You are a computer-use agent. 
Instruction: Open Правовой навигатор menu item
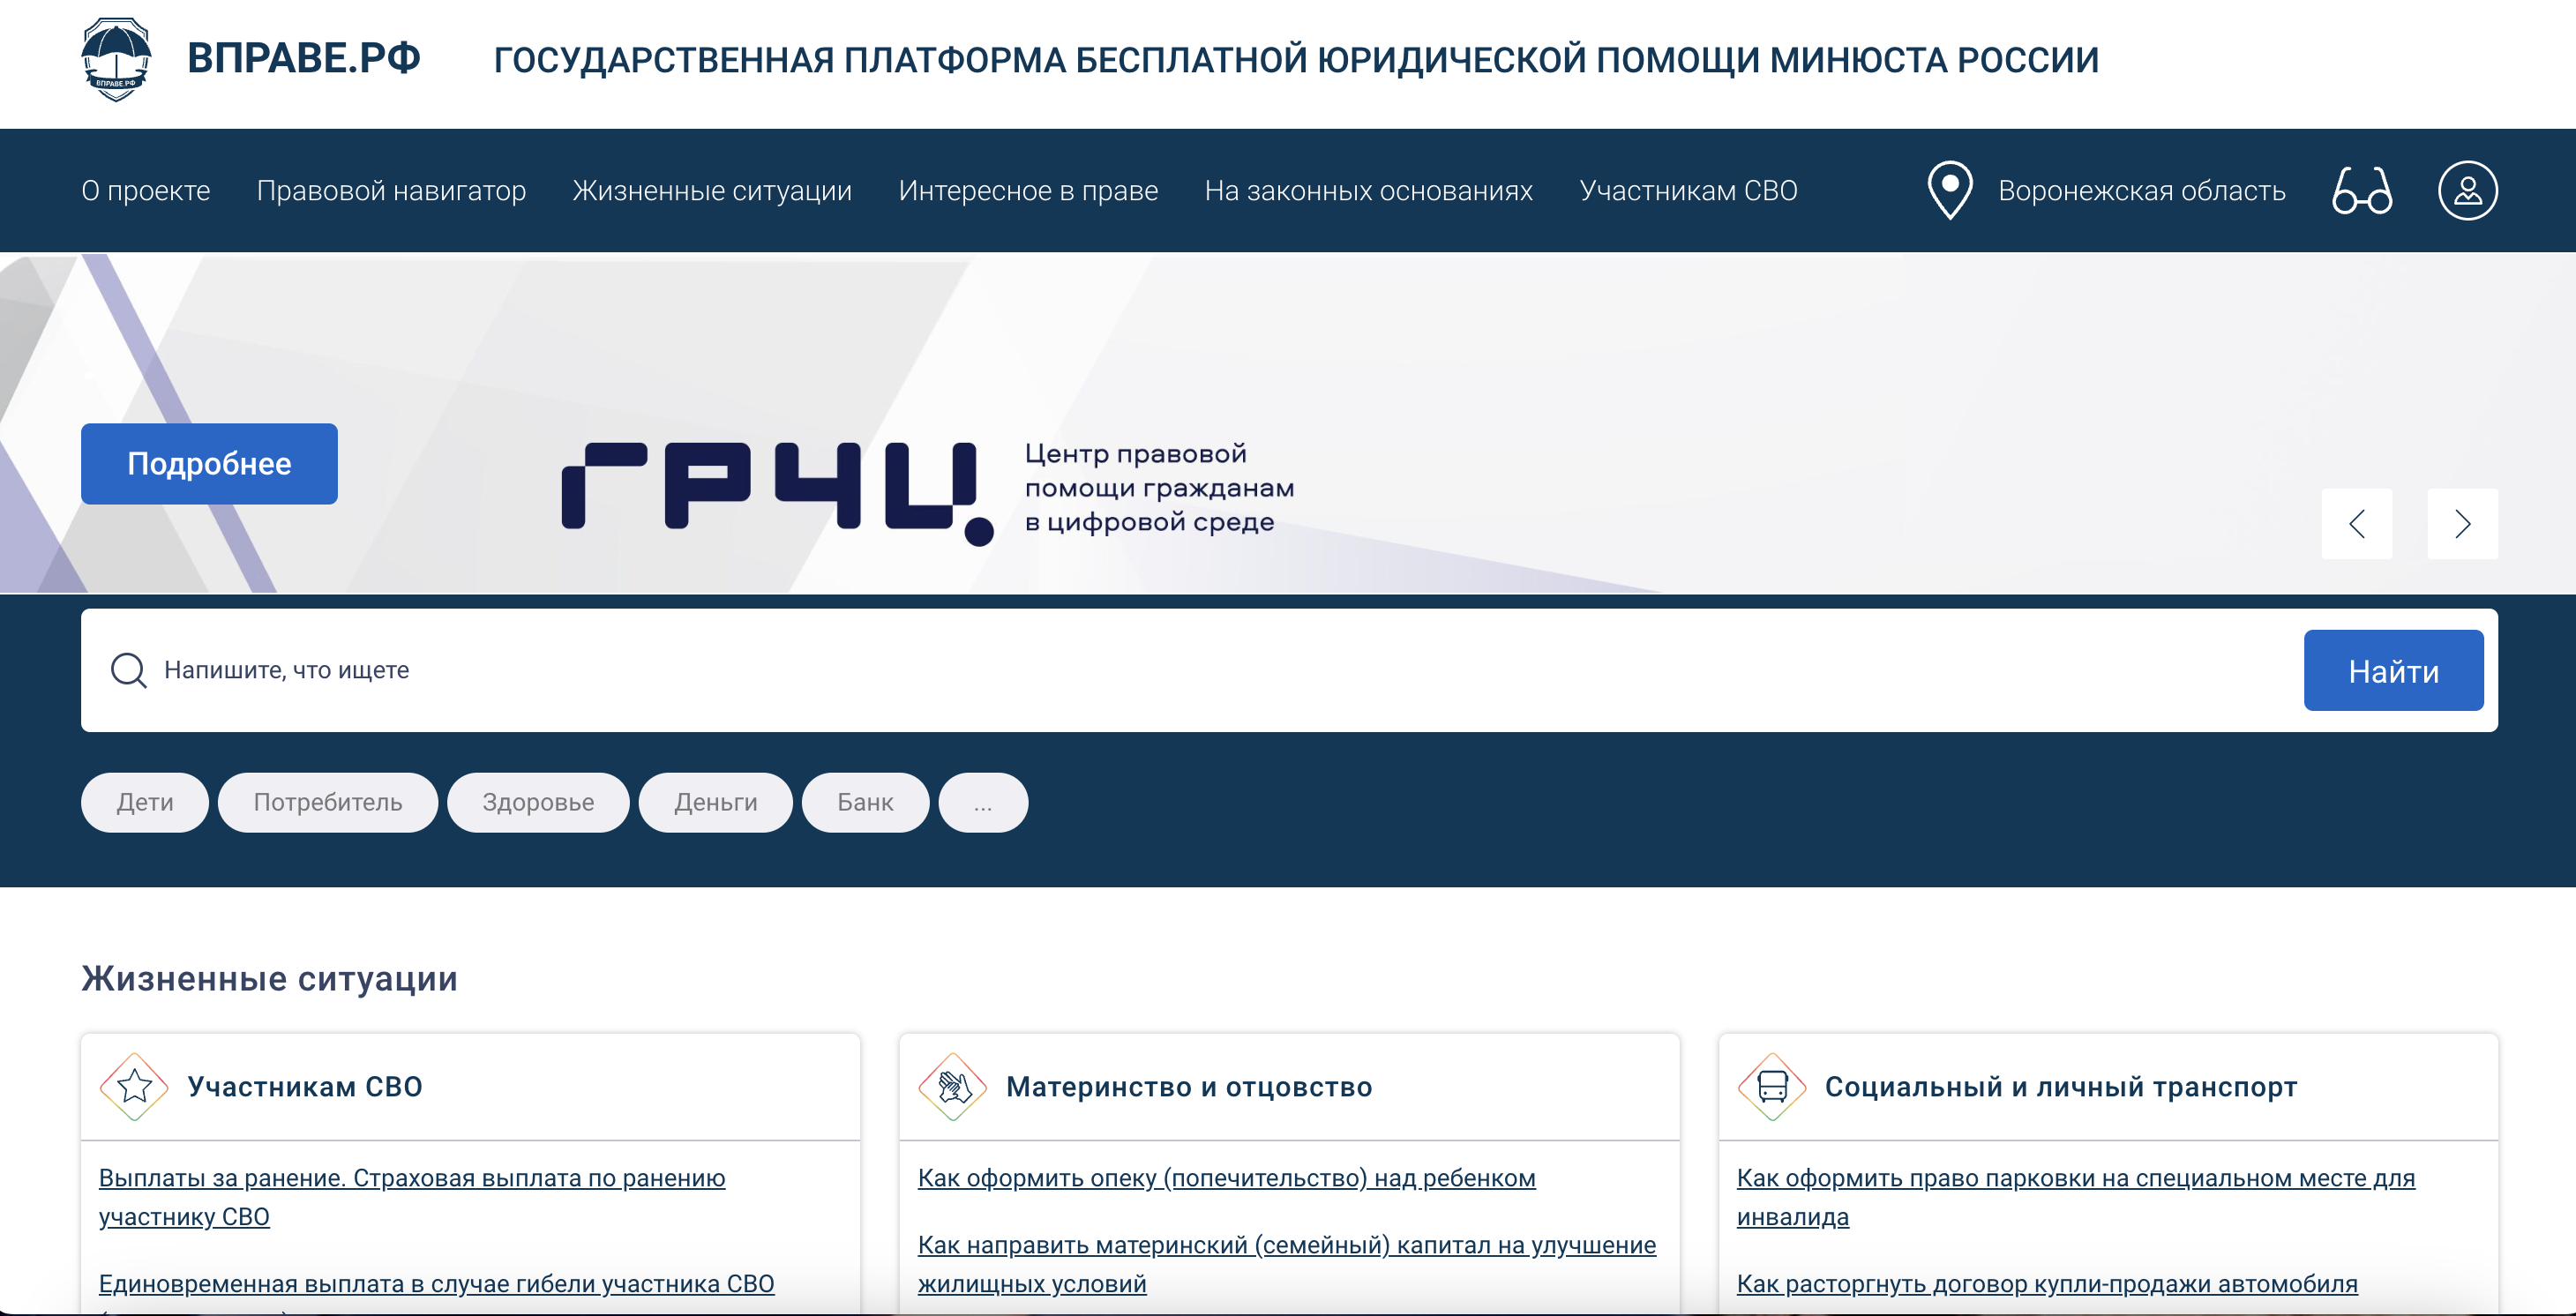391,190
